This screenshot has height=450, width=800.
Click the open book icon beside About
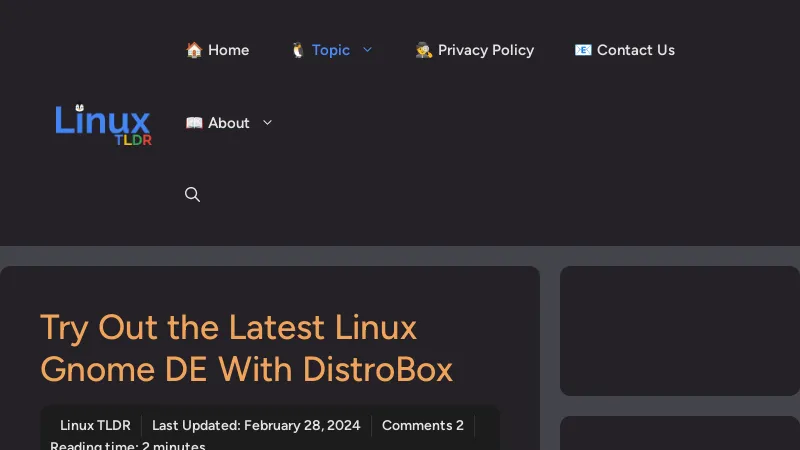pos(194,123)
